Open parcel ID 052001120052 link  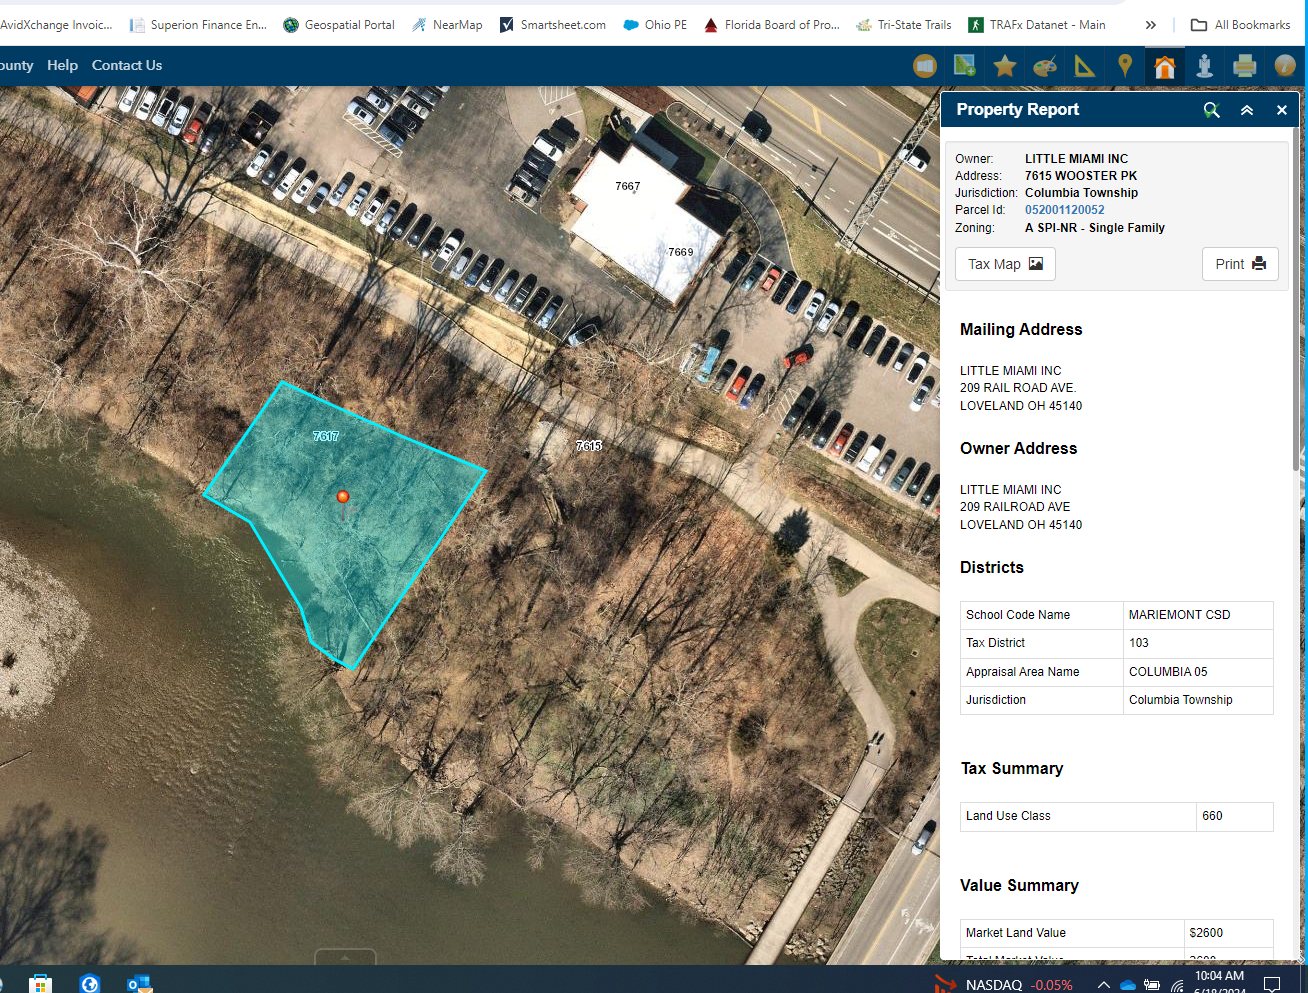click(x=1065, y=210)
